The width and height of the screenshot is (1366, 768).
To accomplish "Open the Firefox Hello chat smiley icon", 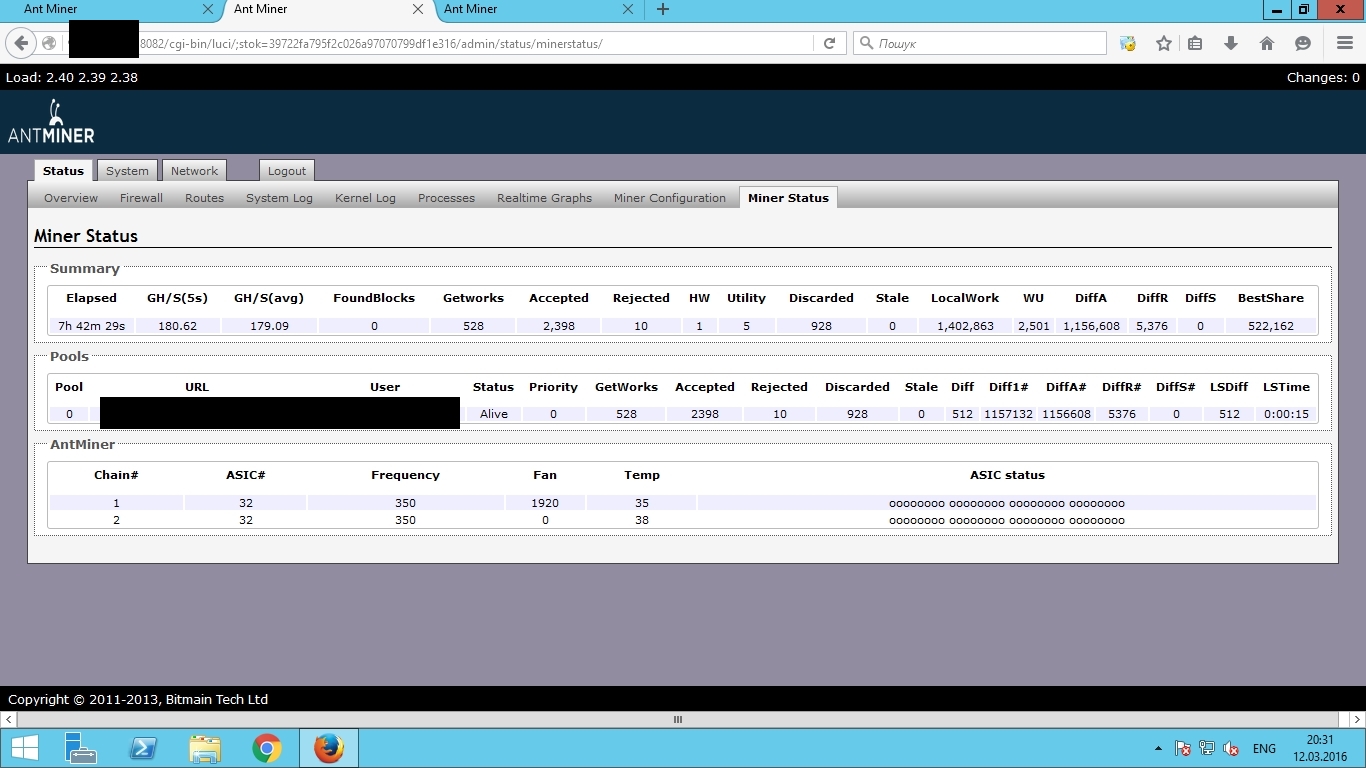I will pos(1303,43).
